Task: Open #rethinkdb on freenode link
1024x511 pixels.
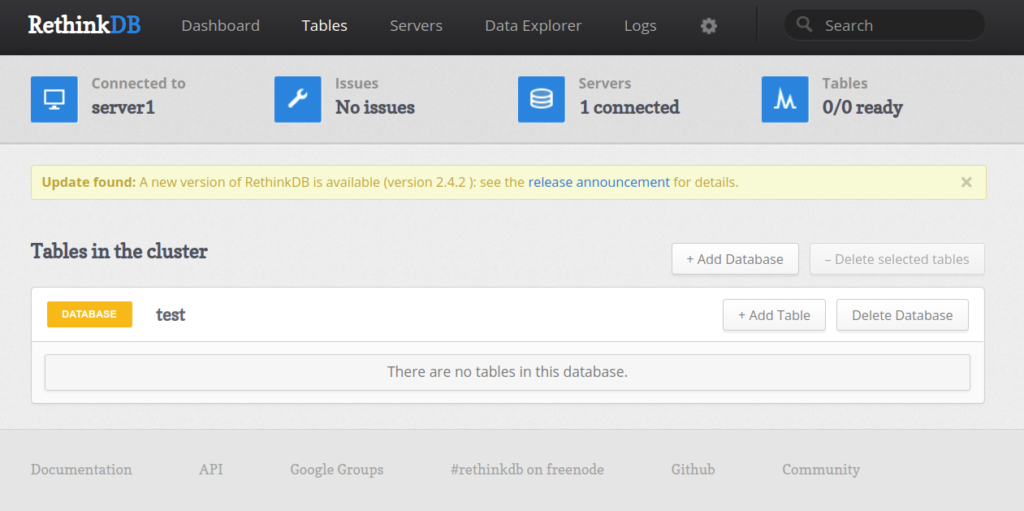Action: pos(527,470)
